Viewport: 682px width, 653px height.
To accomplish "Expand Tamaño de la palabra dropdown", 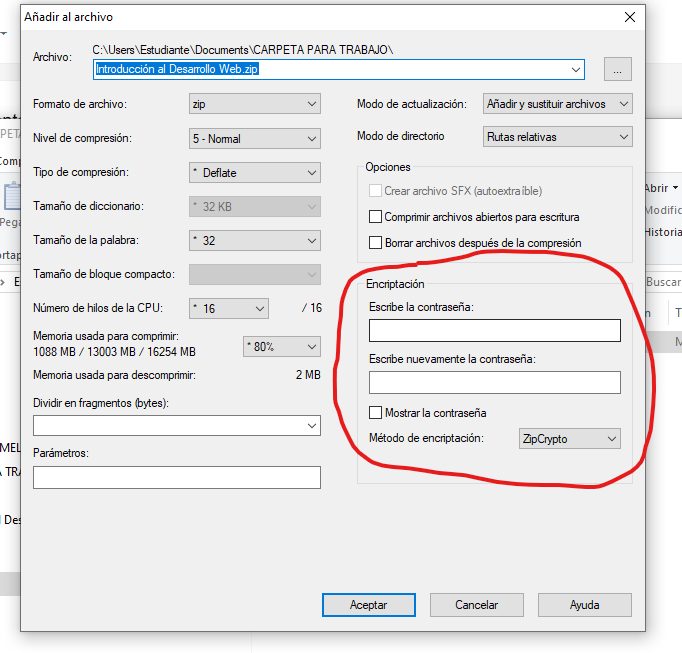I will click(255, 241).
